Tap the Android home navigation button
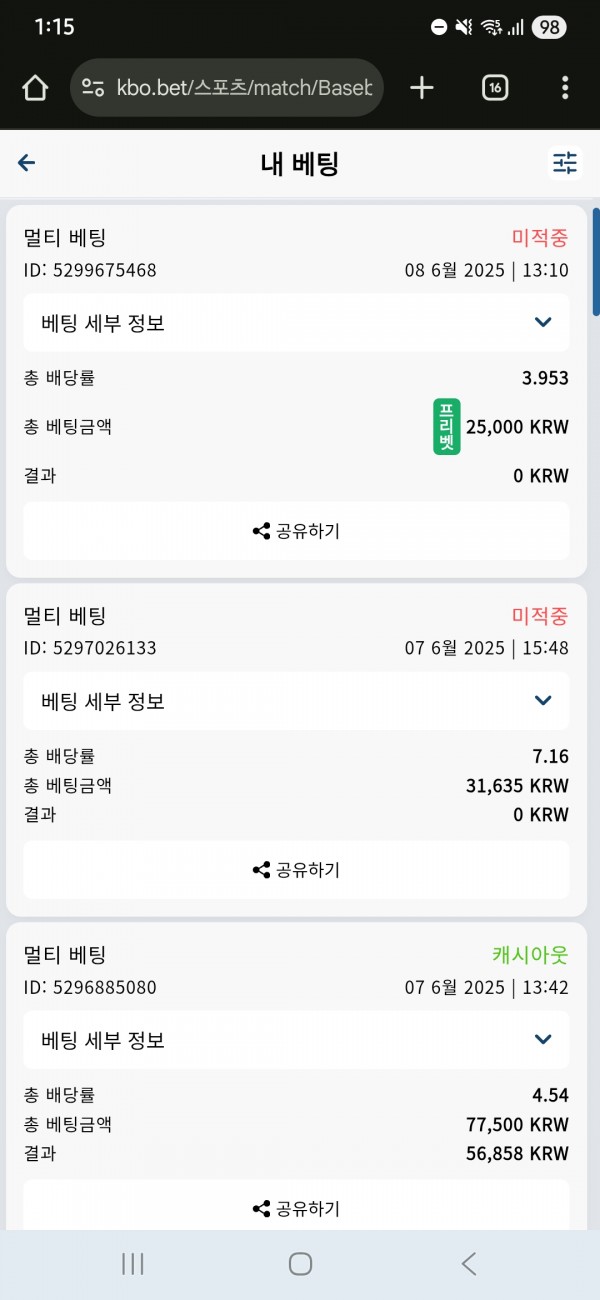This screenshot has width=600, height=1300. click(300, 1264)
